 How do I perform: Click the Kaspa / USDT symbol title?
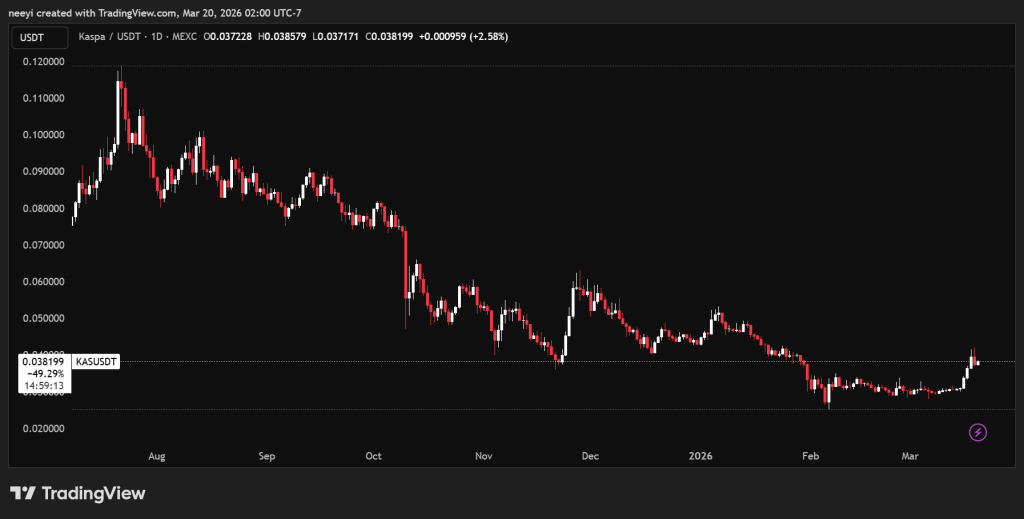click(x=108, y=38)
